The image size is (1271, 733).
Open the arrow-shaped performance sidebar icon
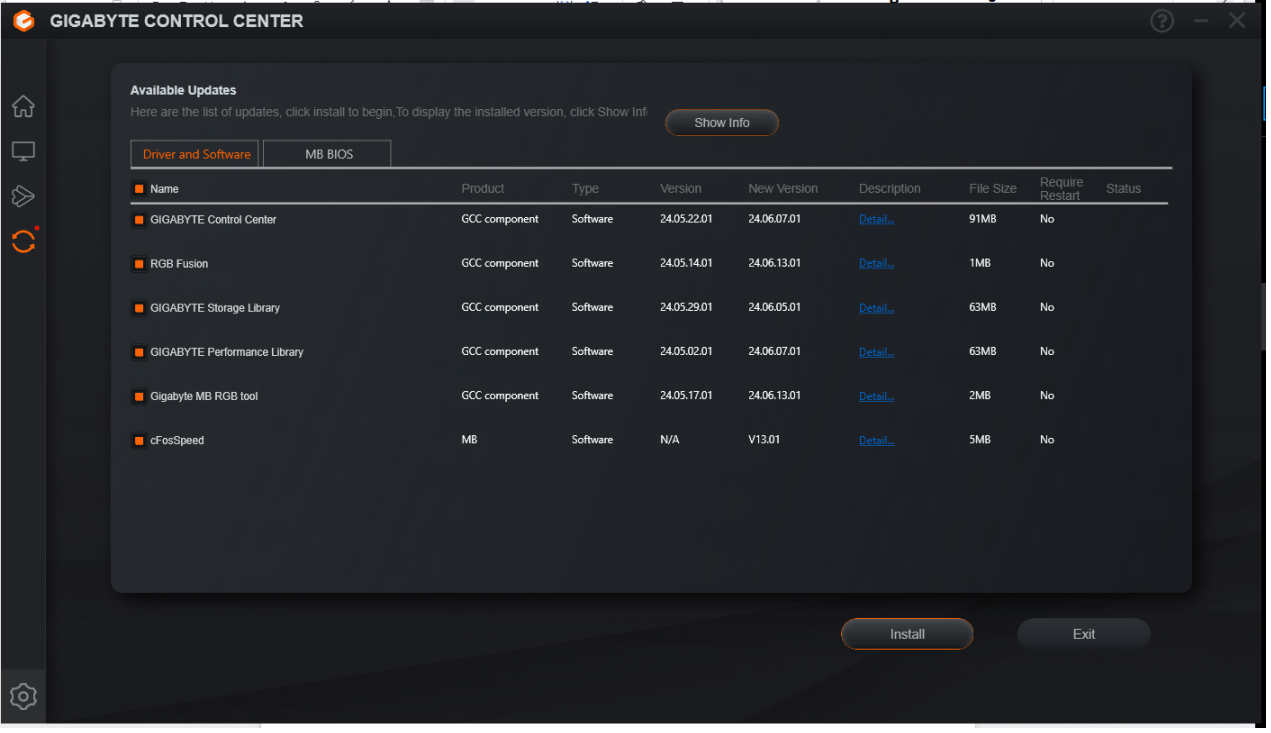(x=23, y=196)
